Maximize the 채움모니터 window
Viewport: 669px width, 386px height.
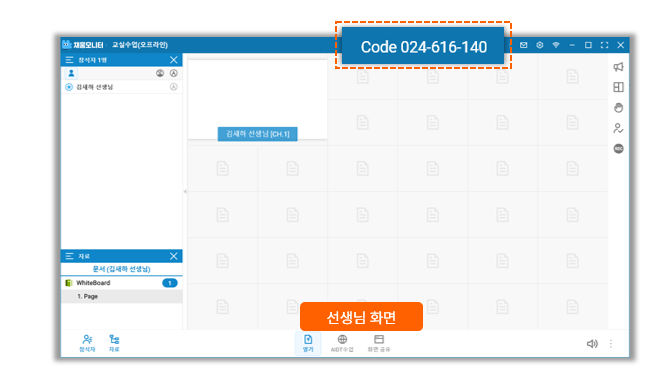[x=588, y=45]
